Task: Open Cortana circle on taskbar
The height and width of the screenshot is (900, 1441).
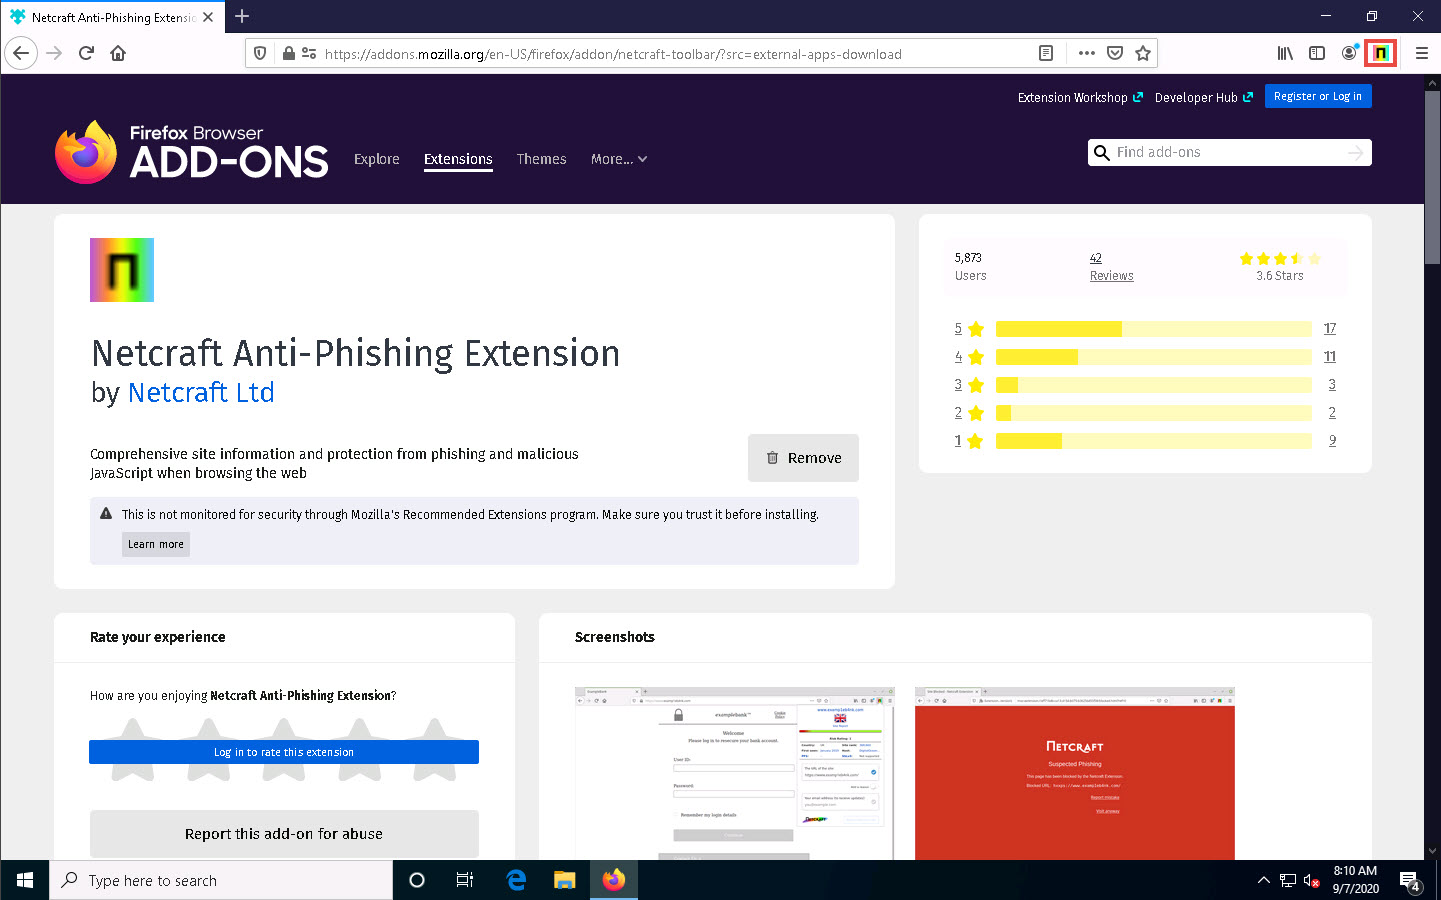Action: click(x=417, y=880)
